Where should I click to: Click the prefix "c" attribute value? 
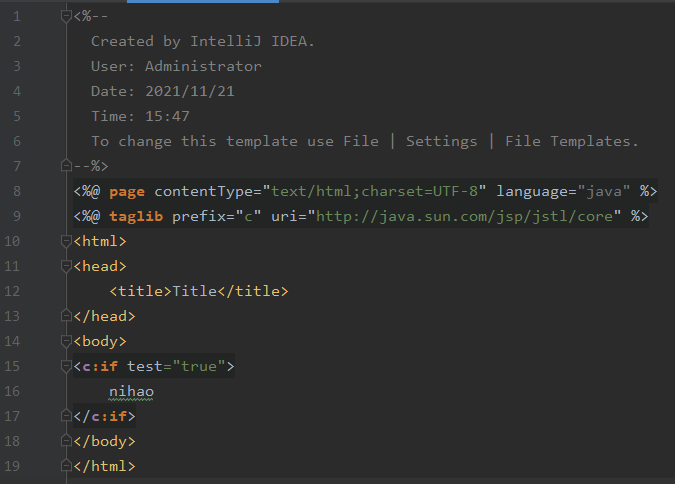pyautogui.click(x=248, y=216)
